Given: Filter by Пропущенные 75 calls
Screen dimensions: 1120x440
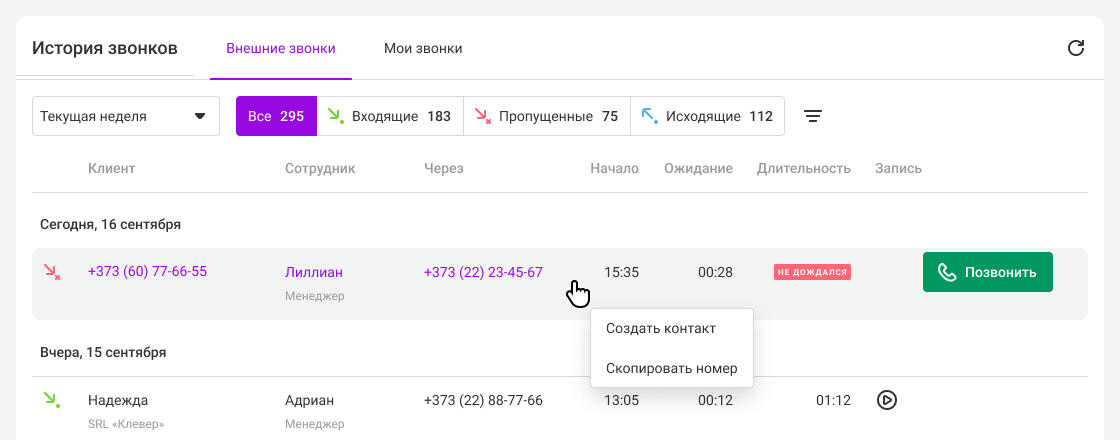Looking at the screenshot, I should [546, 116].
